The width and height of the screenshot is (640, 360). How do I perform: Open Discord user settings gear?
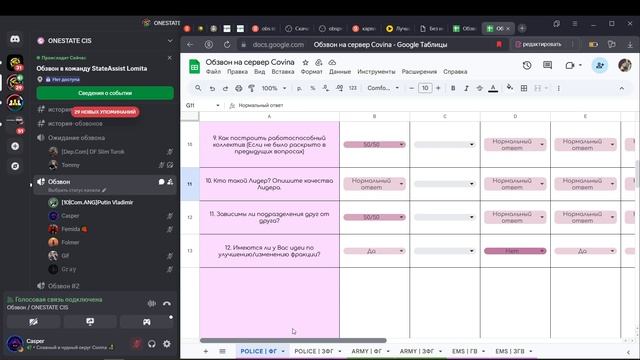pos(167,344)
